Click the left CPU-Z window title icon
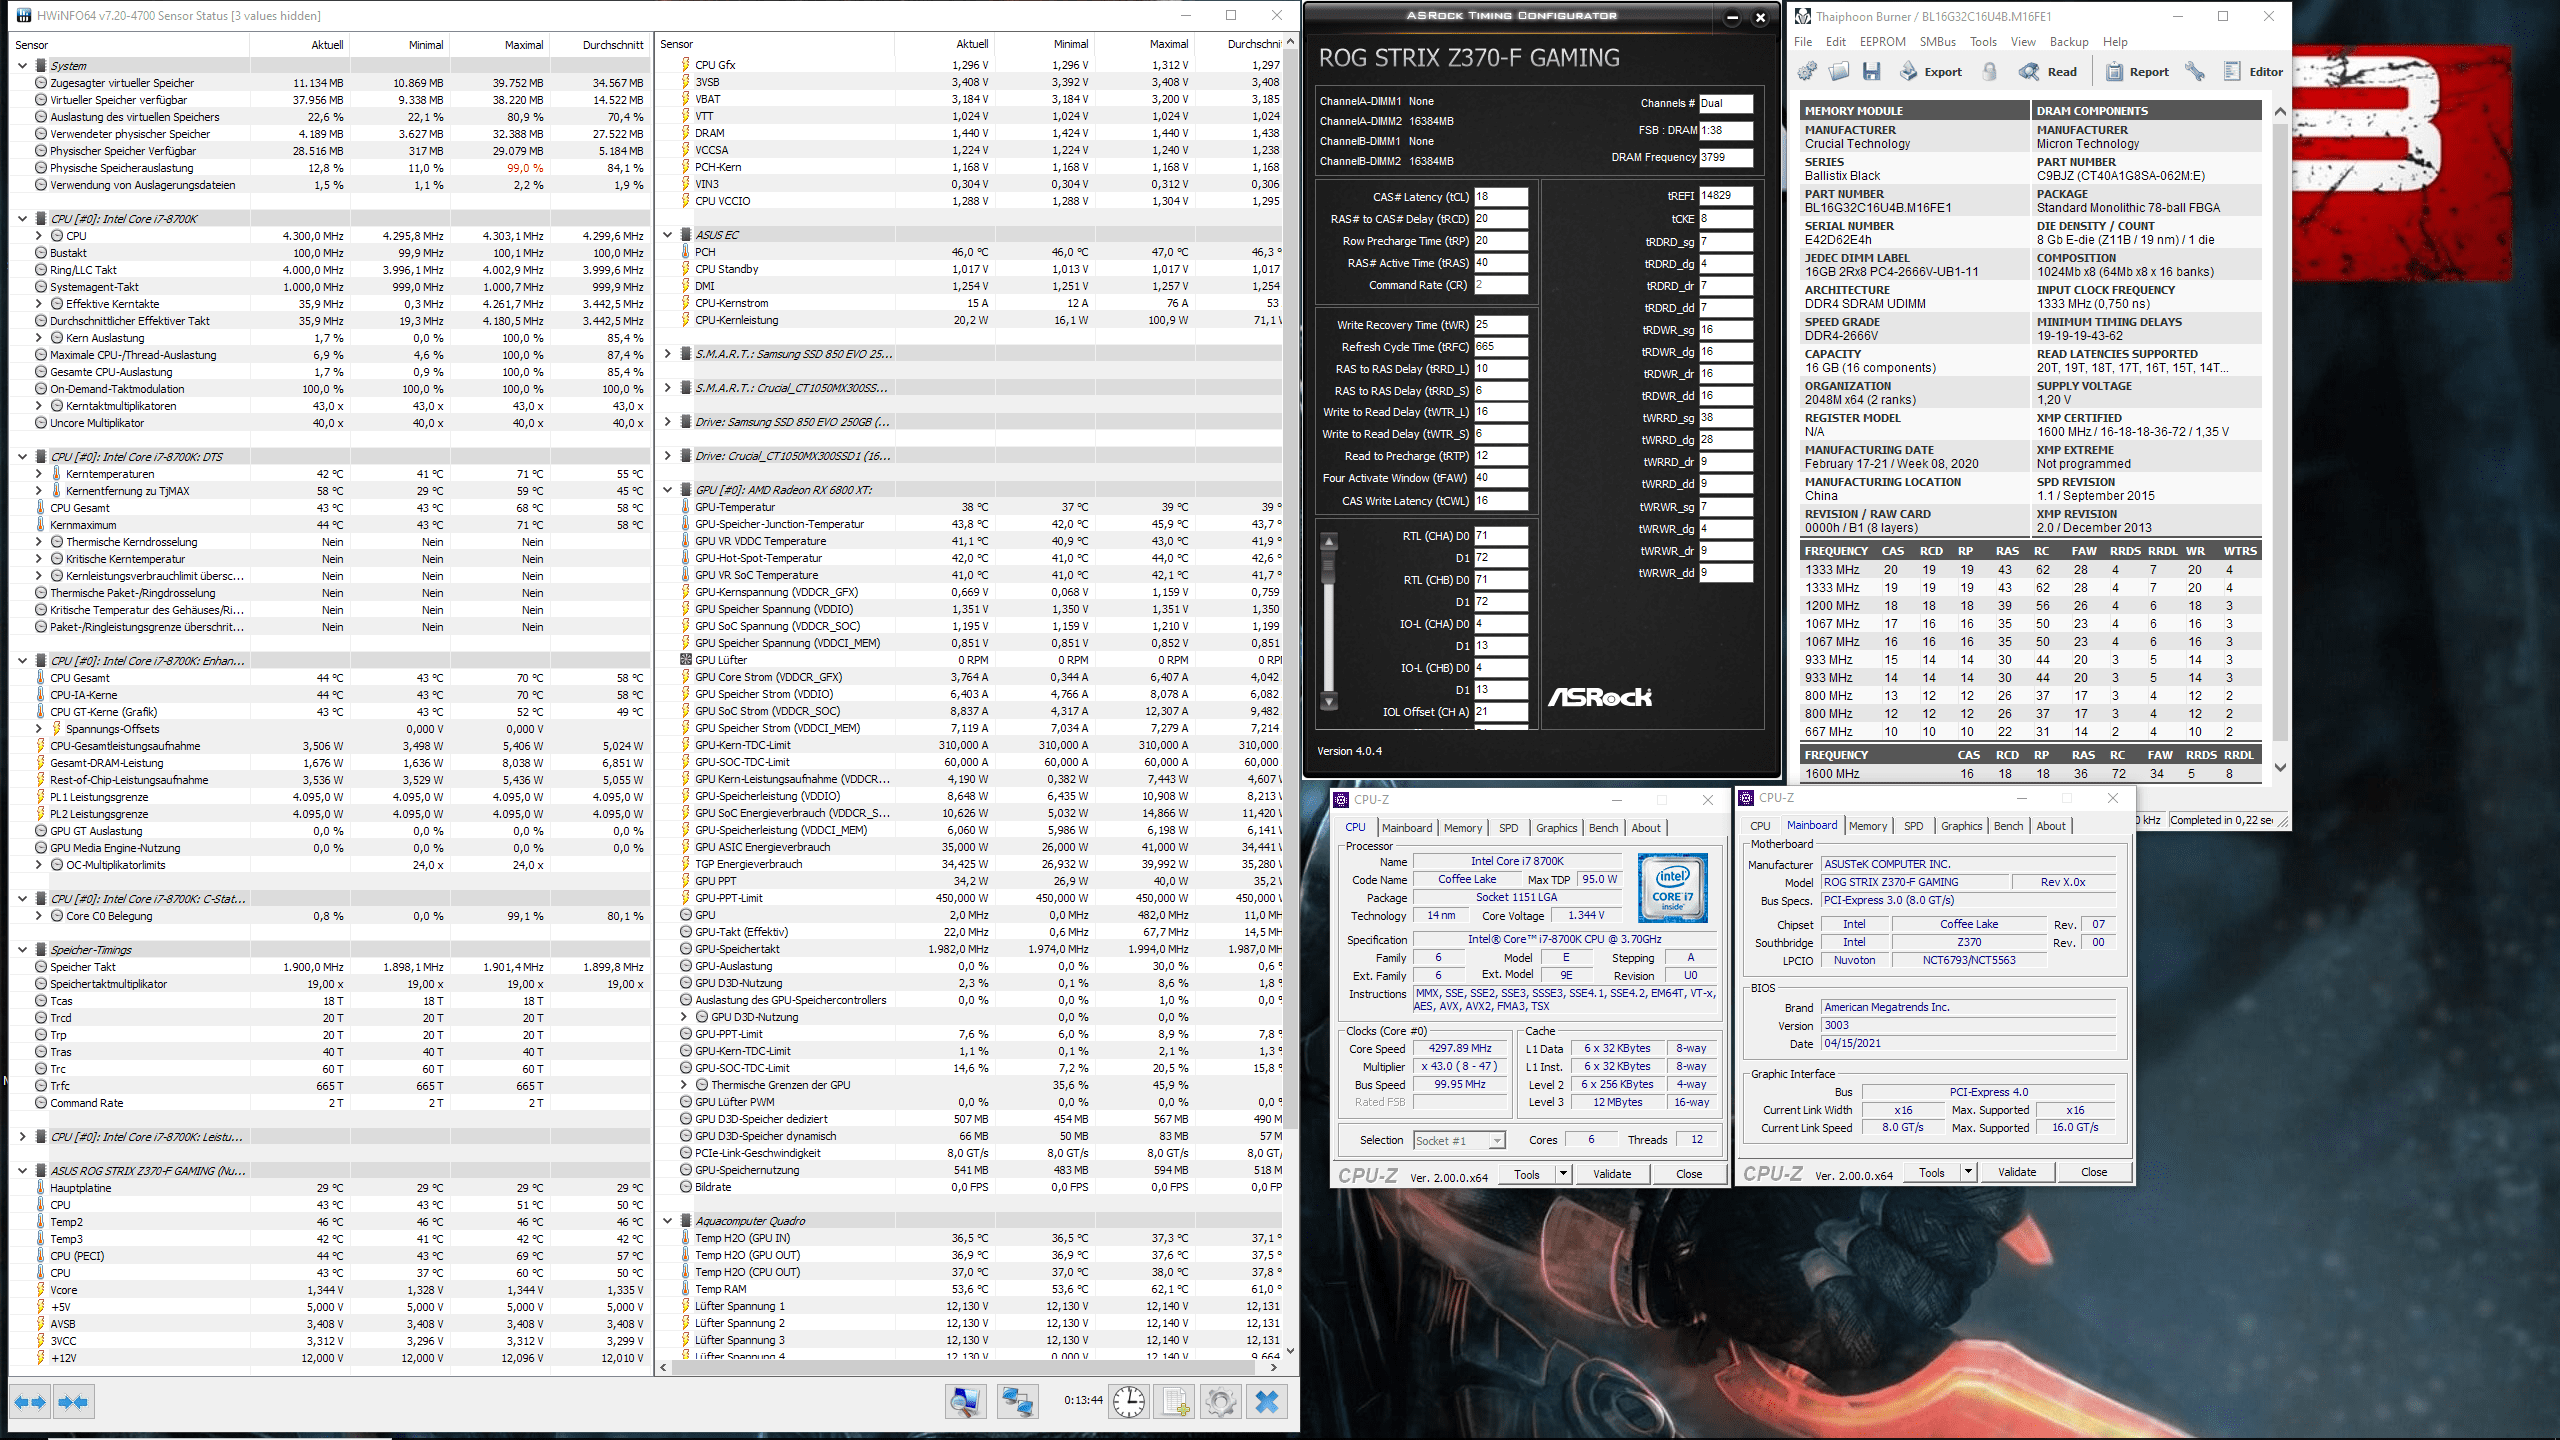The image size is (2560, 1440). click(1342, 800)
